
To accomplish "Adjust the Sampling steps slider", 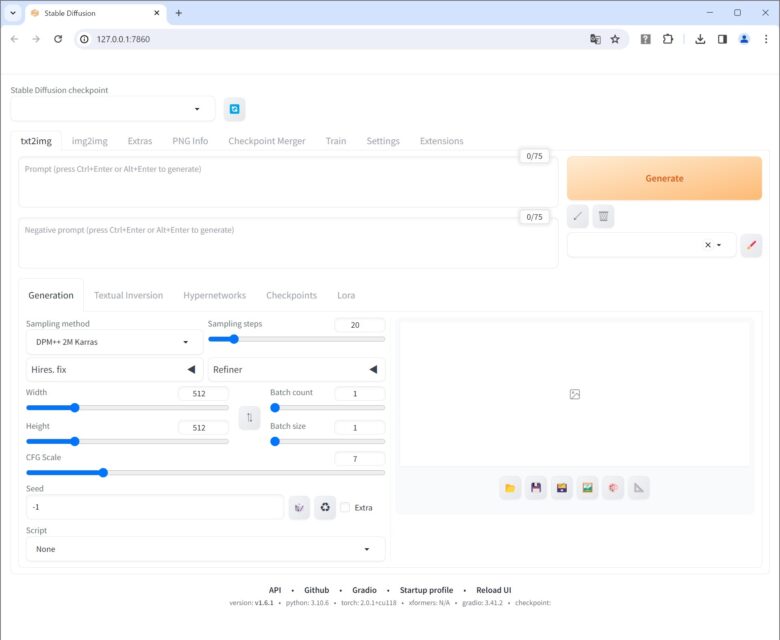I will tap(296, 339).
